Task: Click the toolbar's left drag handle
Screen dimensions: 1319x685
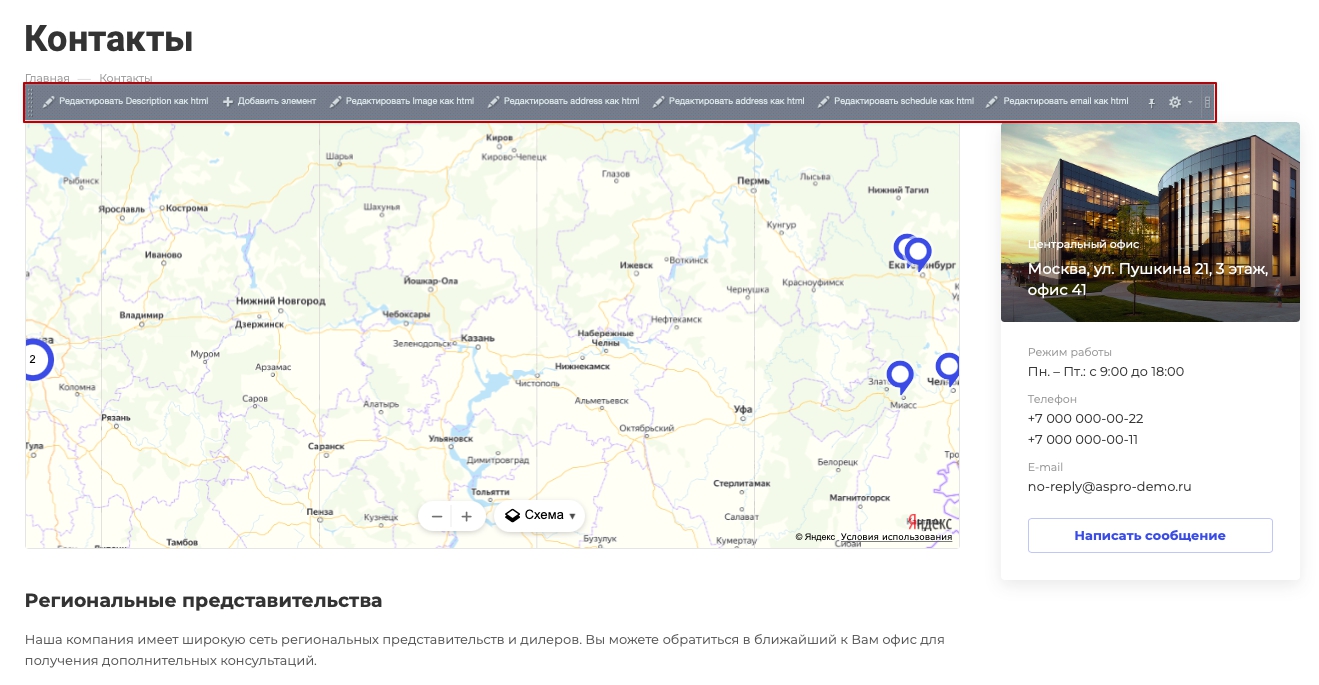Action: [31, 102]
